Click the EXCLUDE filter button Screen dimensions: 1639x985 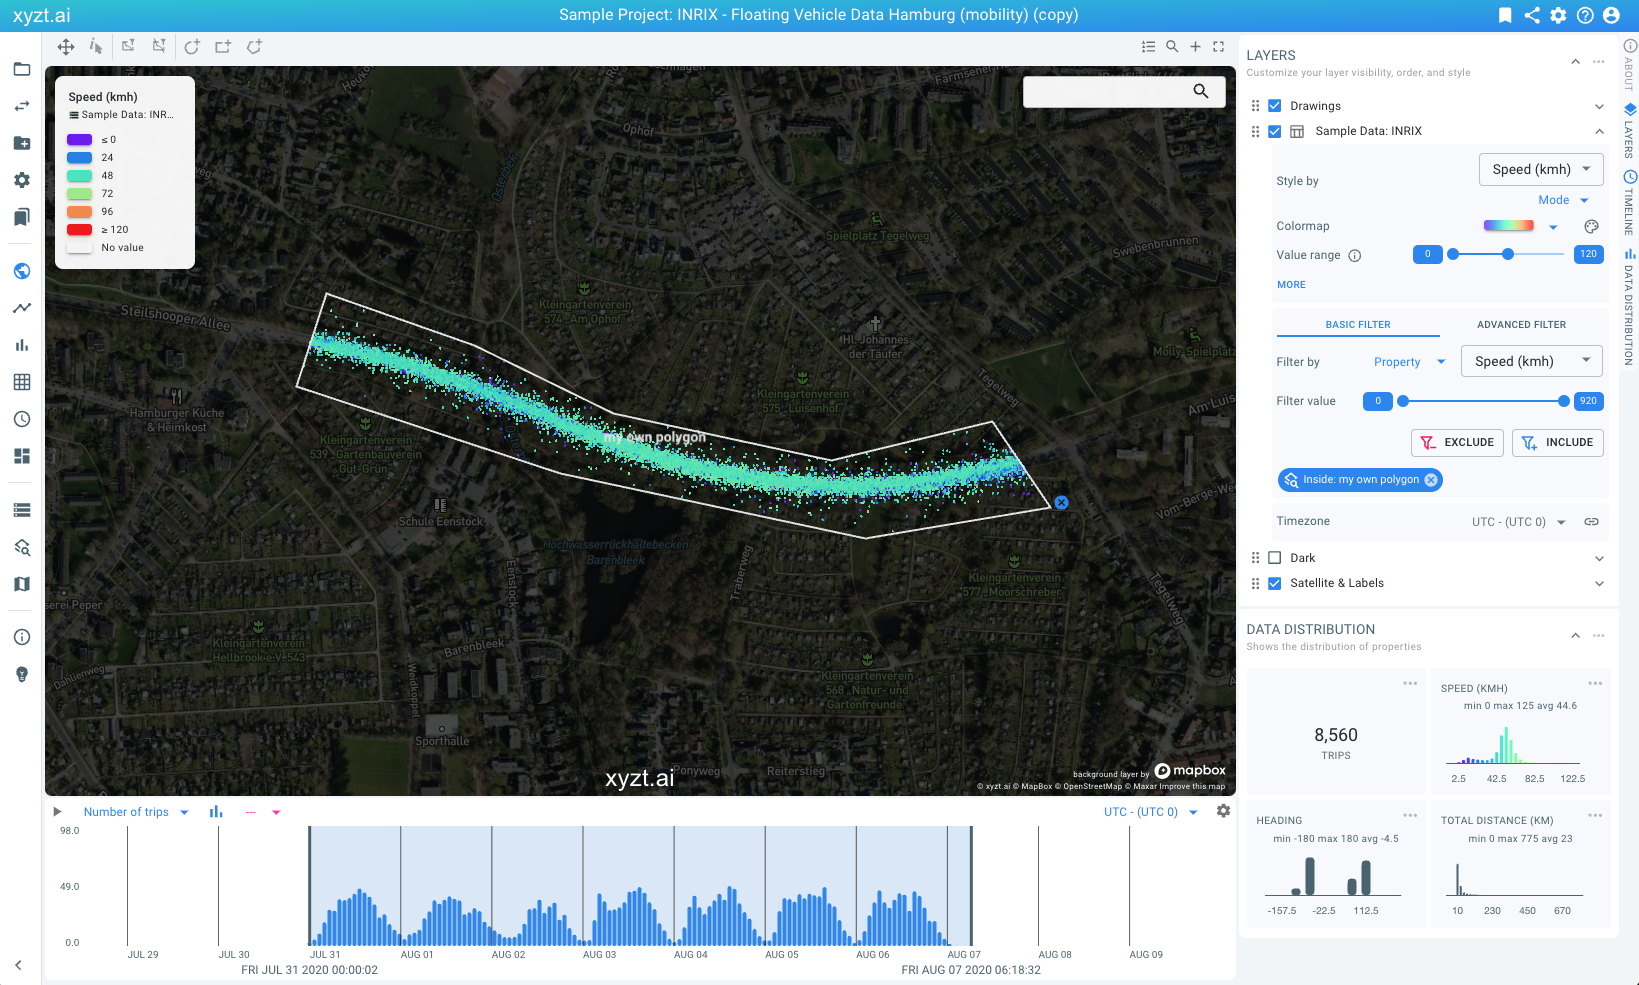1457,443
